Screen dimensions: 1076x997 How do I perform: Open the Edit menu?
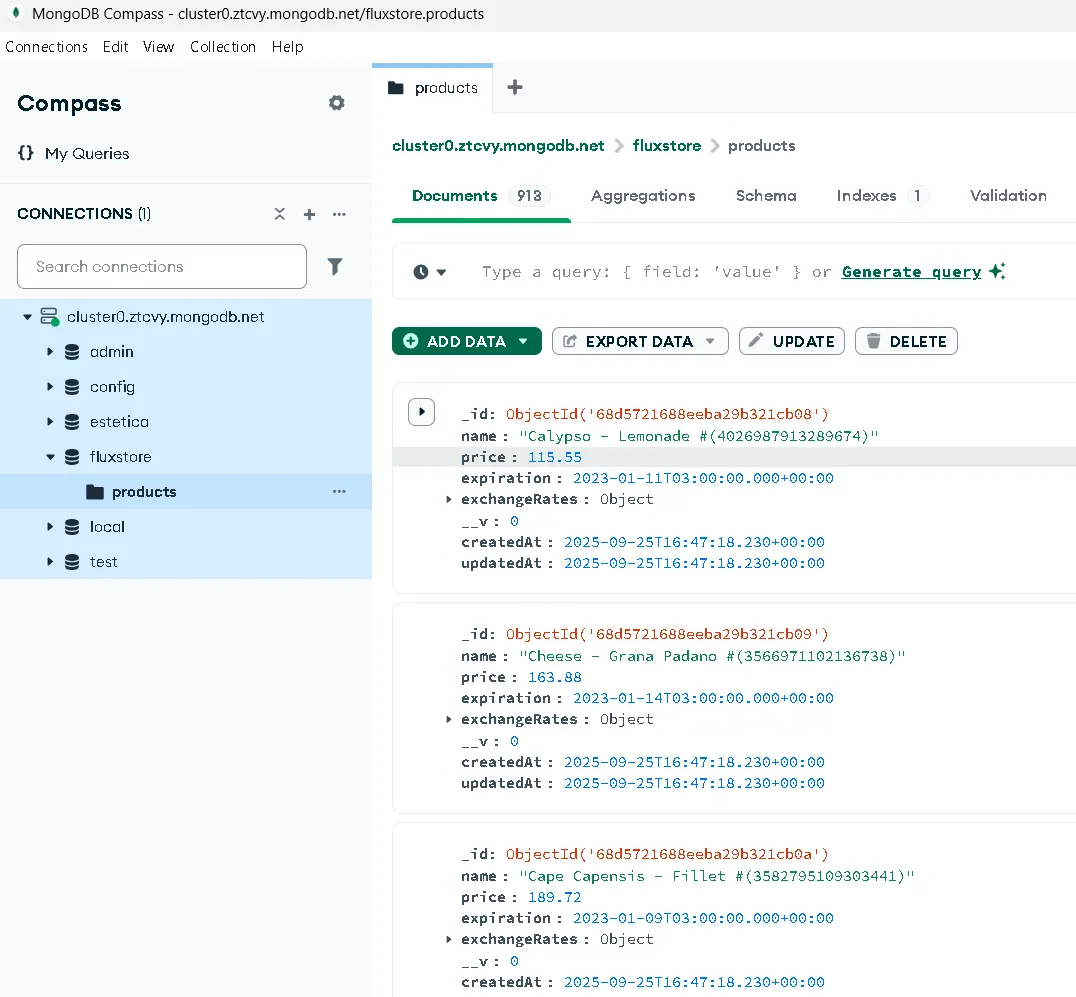coord(115,47)
